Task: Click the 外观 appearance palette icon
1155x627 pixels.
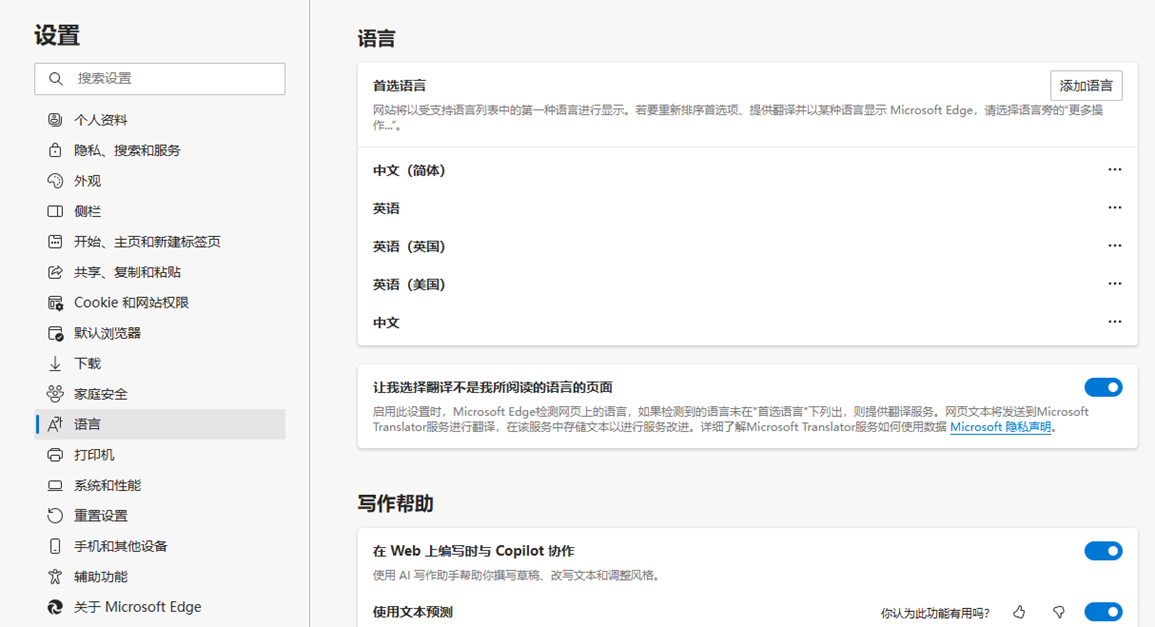Action: pos(55,181)
